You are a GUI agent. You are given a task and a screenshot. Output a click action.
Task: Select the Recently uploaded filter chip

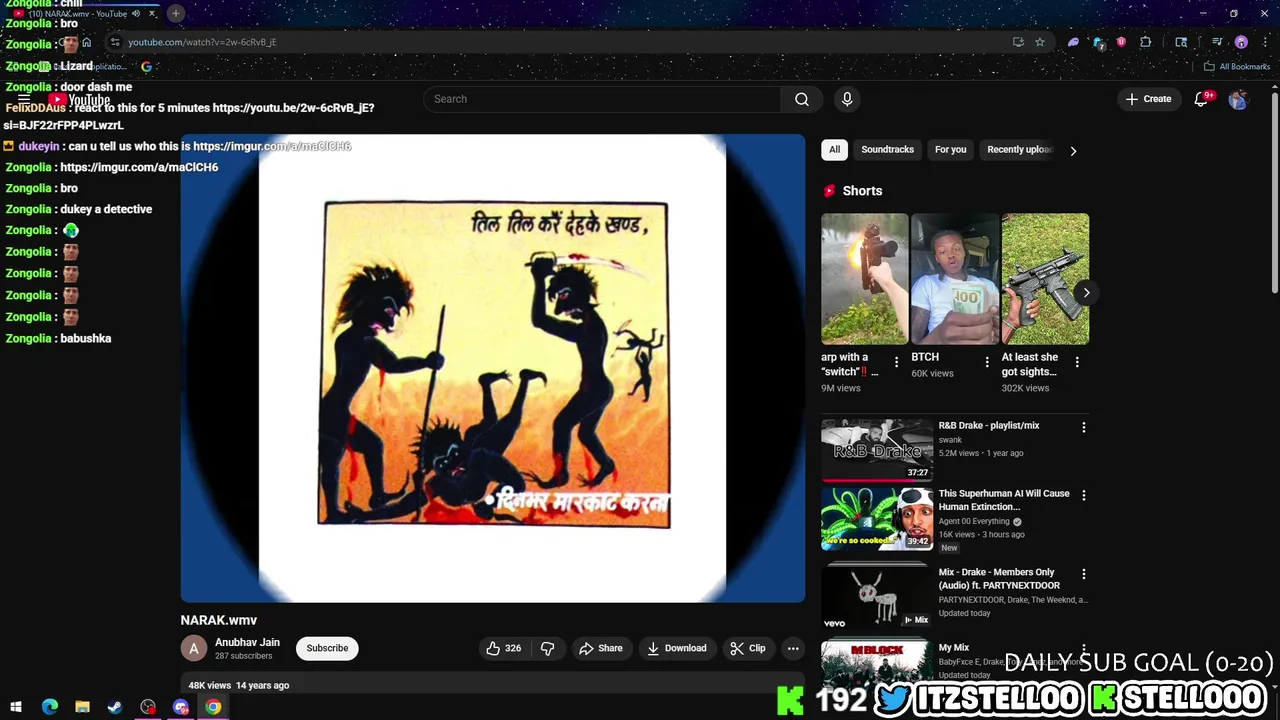[1019, 150]
